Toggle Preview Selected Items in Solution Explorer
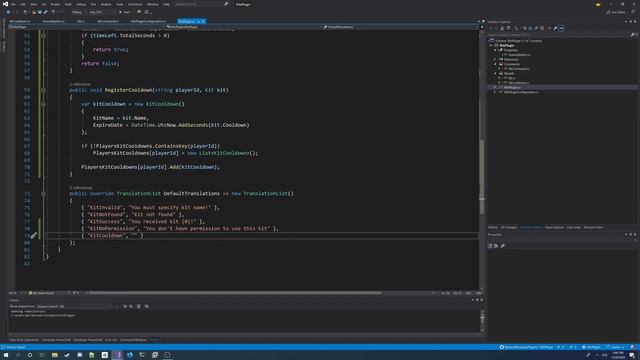640x360 pixels. pos(561,28)
